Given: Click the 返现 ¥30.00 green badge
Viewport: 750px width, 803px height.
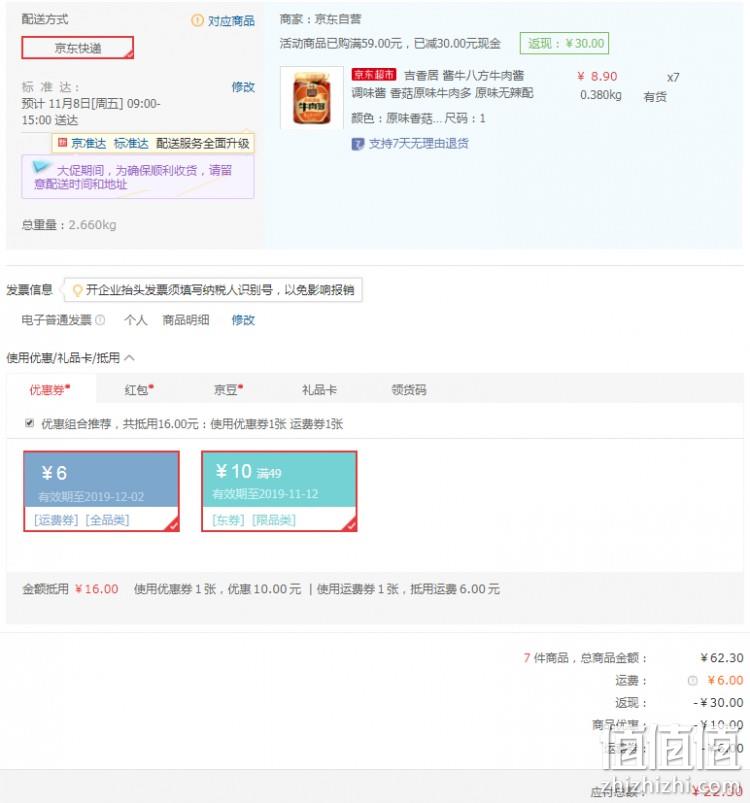Looking at the screenshot, I should point(564,44).
